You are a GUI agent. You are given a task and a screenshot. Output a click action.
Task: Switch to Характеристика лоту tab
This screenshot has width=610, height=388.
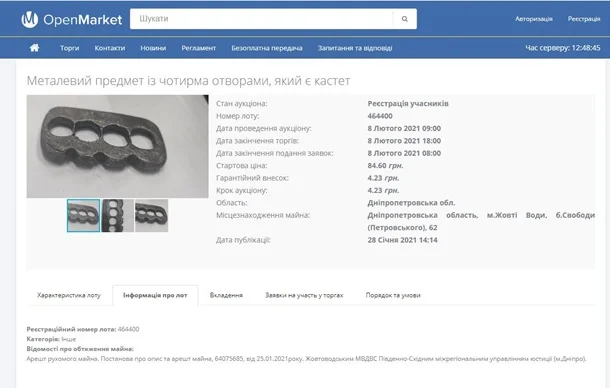[x=69, y=295]
